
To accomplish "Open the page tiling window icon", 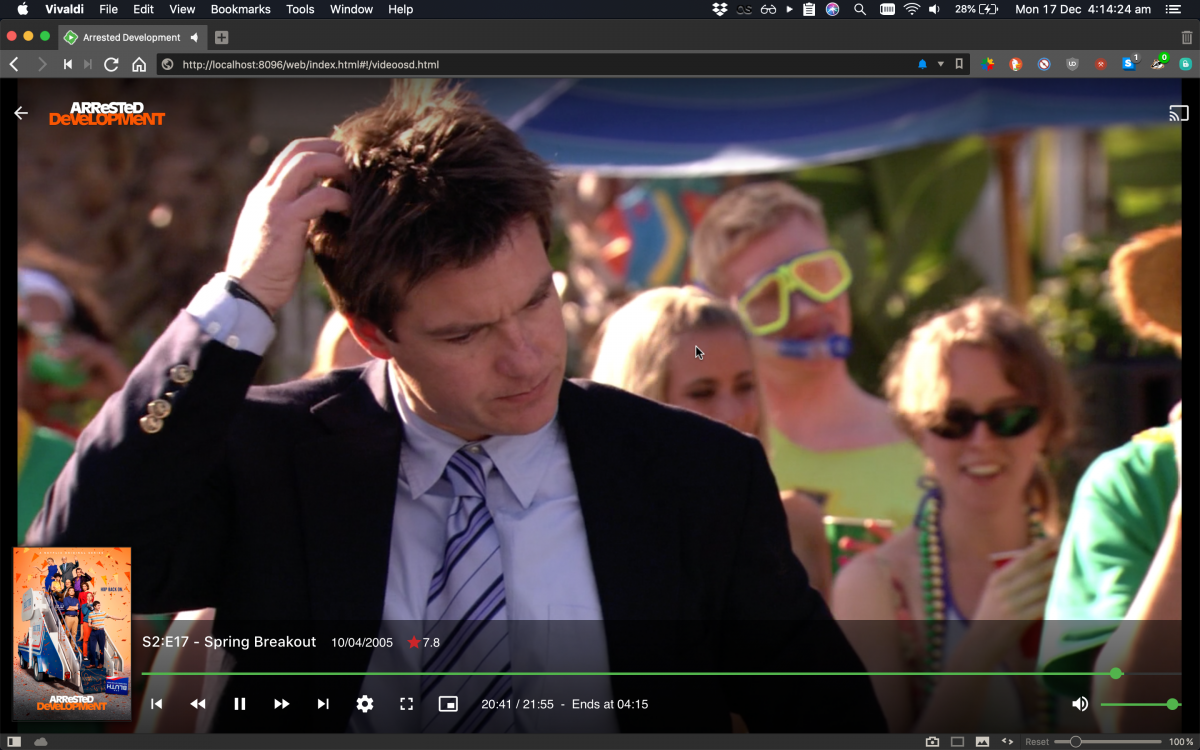I will [x=957, y=742].
